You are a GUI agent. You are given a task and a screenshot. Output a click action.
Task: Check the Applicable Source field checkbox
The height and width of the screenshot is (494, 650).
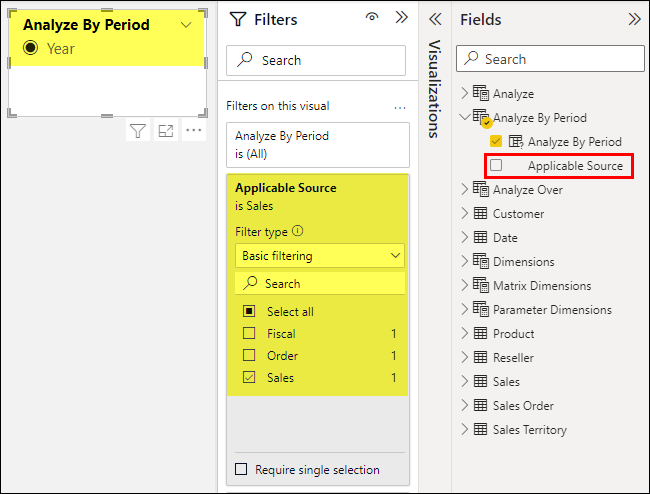tap(497, 166)
